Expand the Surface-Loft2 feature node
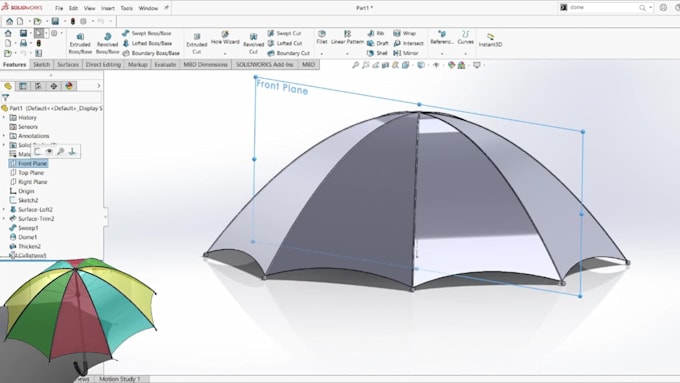The height and width of the screenshot is (383, 680). pos(4,210)
